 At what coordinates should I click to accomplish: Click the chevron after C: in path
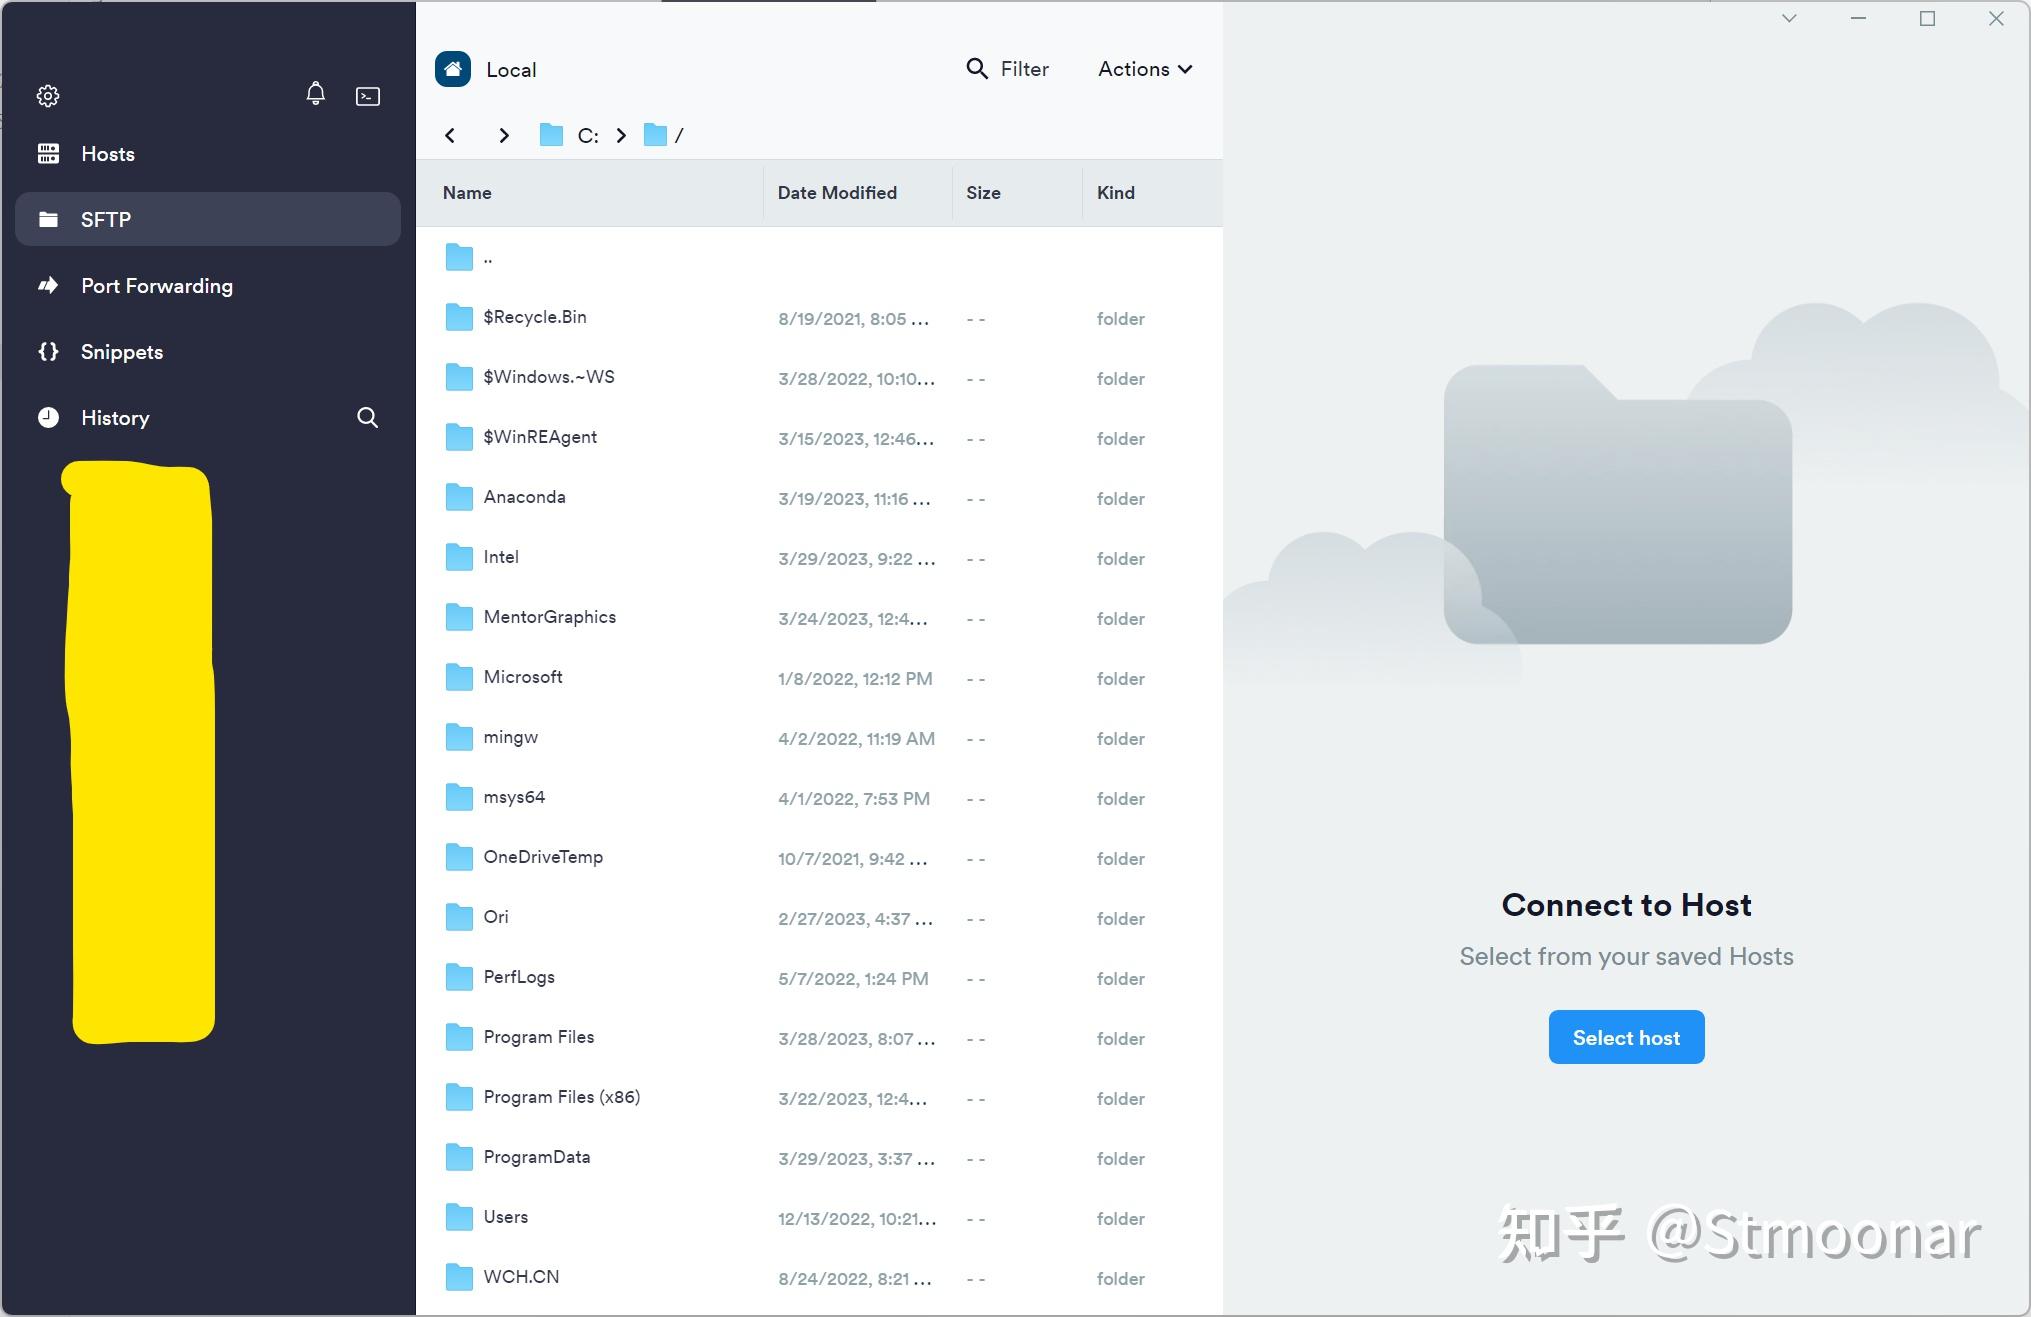click(x=621, y=136)
